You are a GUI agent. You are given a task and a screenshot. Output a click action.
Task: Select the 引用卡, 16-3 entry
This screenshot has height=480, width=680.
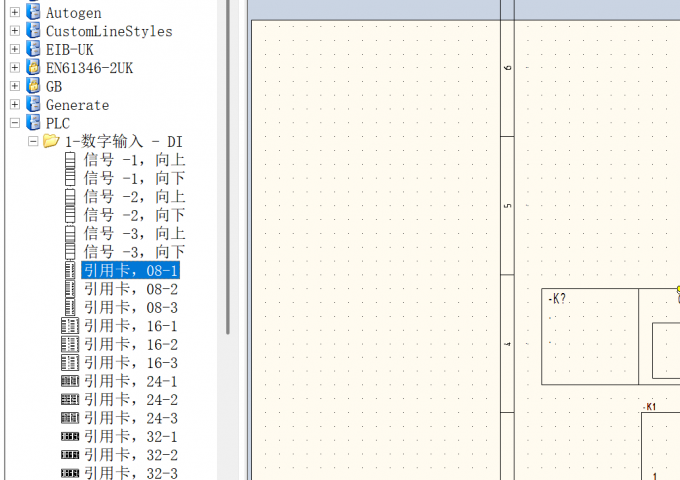pyautogui.click(x=131, y=363)
